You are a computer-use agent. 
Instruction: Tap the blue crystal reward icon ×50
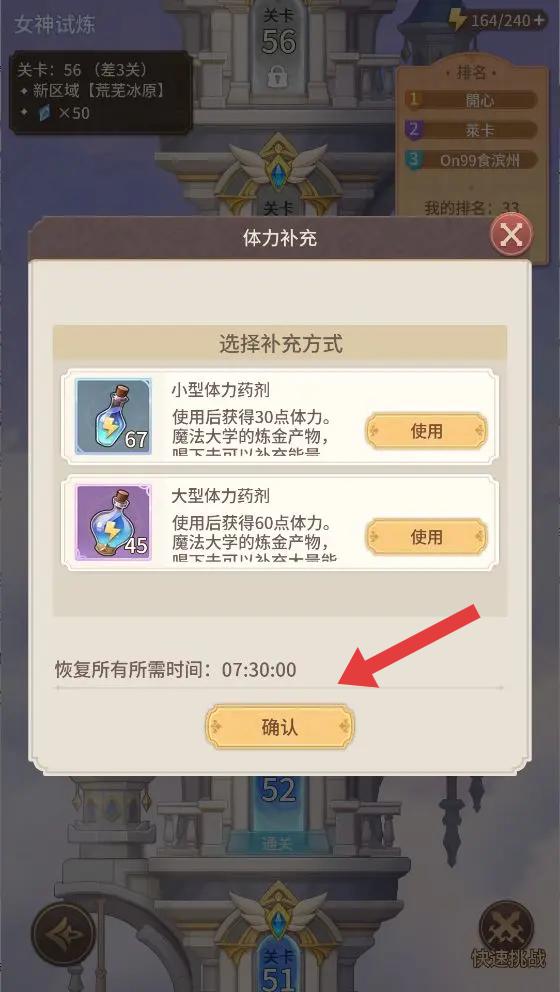coord(44,113)
